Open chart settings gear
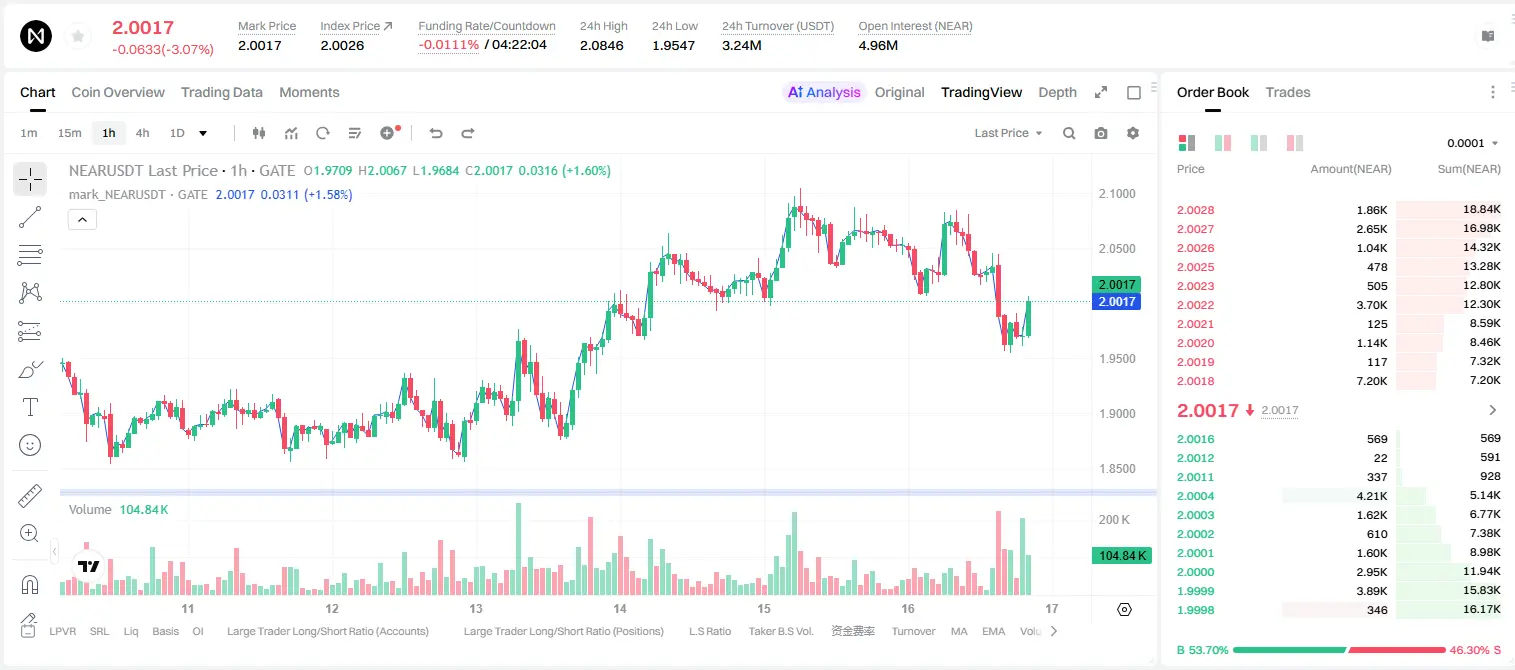 click(x=1133, y=133)
